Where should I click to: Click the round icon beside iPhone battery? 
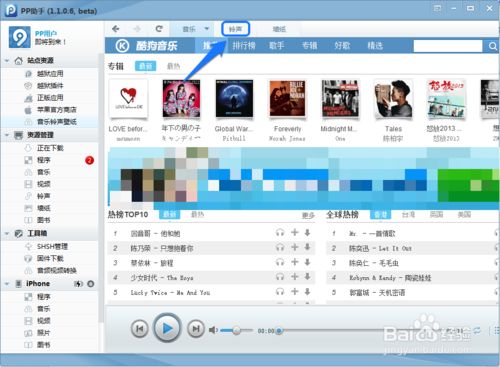[x=90, y=284]
